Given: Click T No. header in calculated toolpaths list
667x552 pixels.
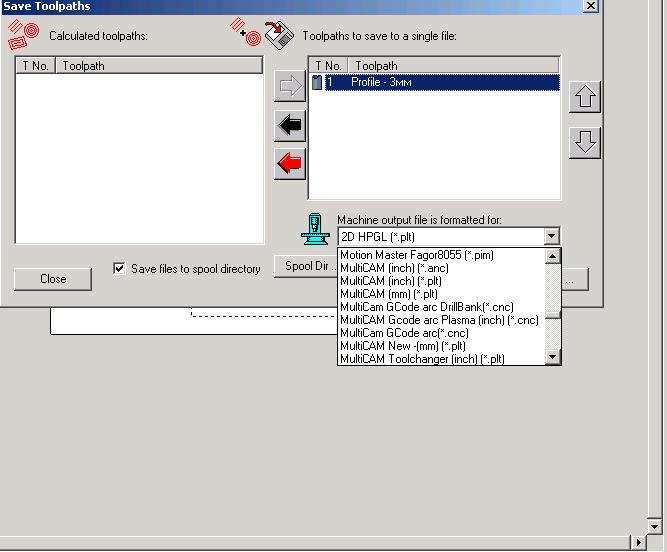Looking at the screenshot, I should pos(35,66).
